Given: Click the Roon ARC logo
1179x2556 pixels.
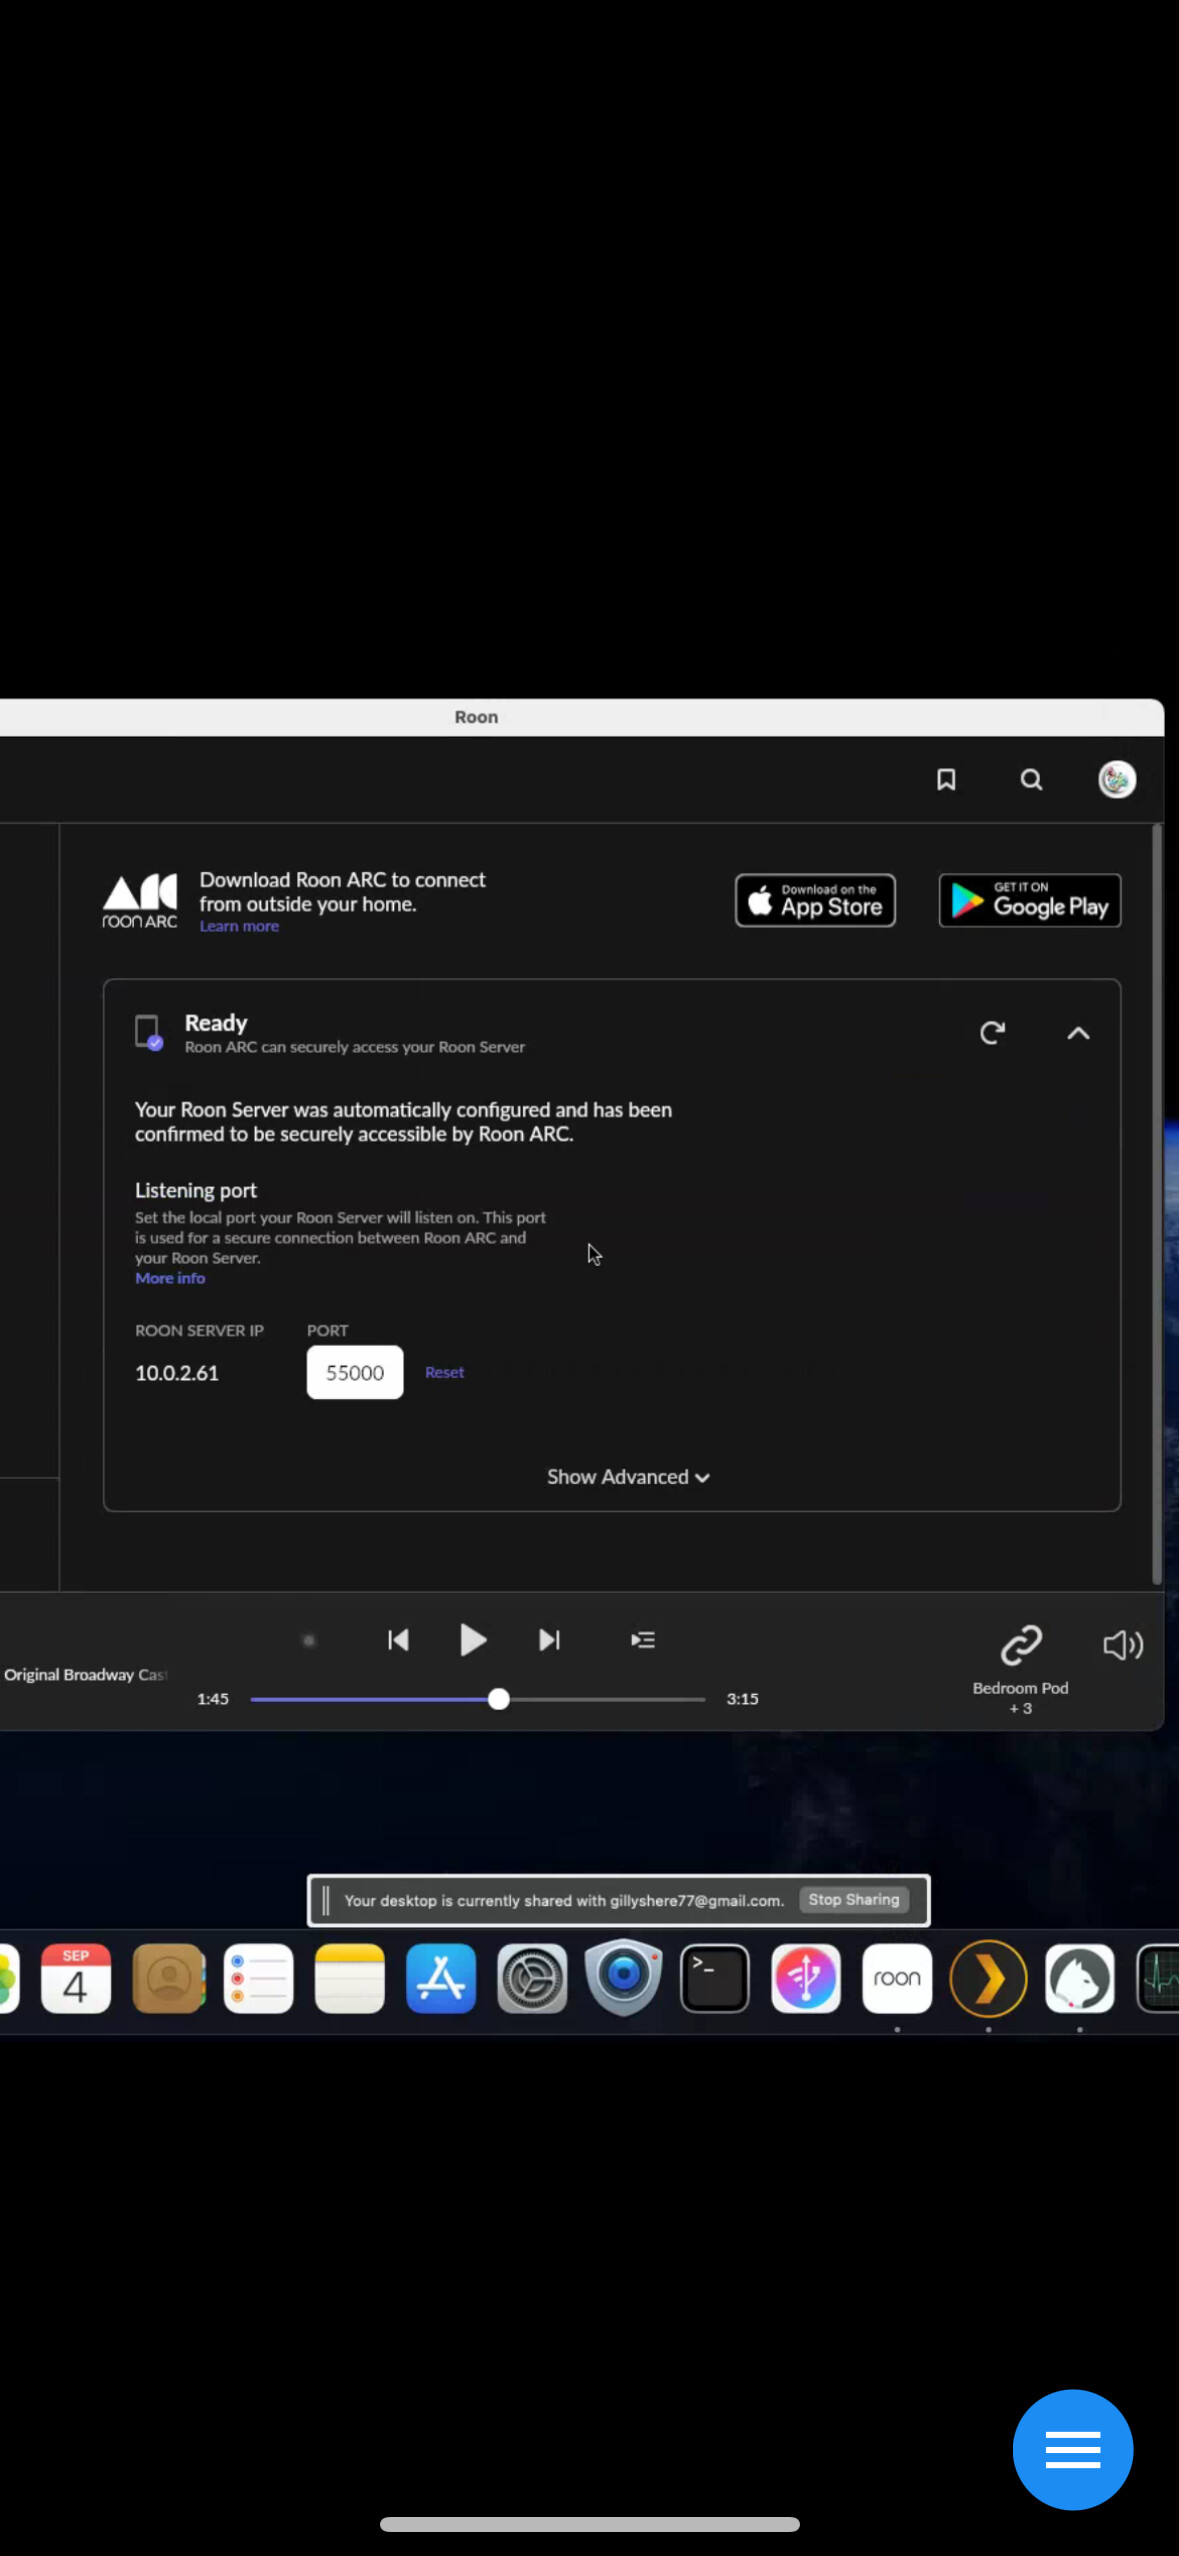Looking at the screenshot, I should point(140,901).
